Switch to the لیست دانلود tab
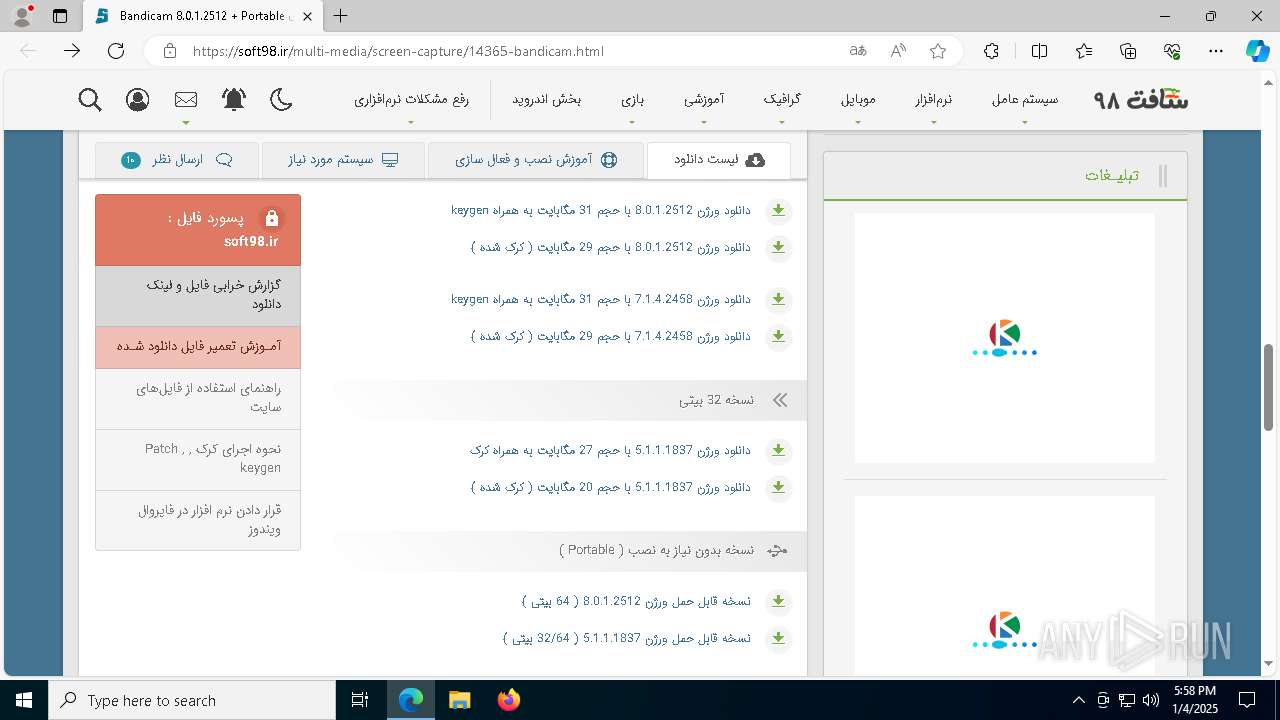Viewport: 1280px width, 720px height. pyautogui.click(x=719, y=160)
